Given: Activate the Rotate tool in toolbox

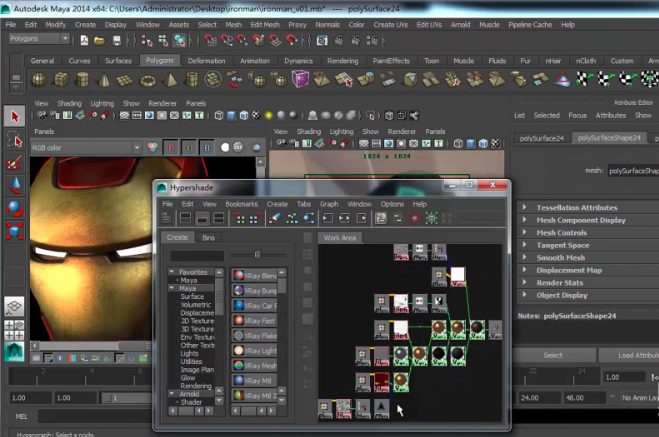Looking at the screenshot, I should (x=15, y=208).
